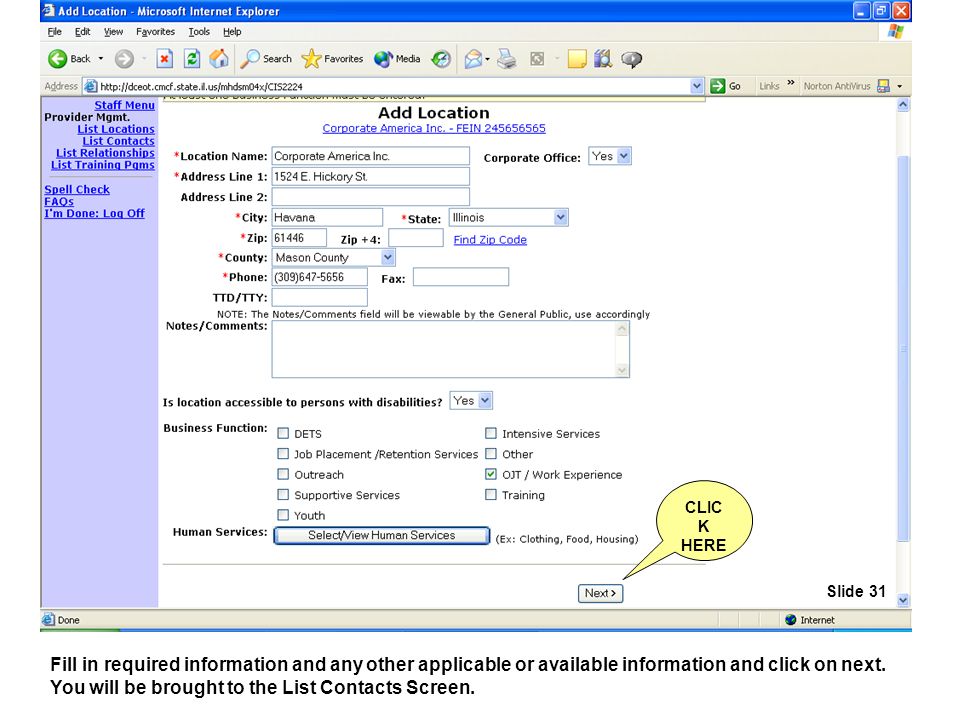This screenshot has height=720, width=960.
Task: Uncheck OJT / Work Experience checkbox
Action: coord(490,474)
